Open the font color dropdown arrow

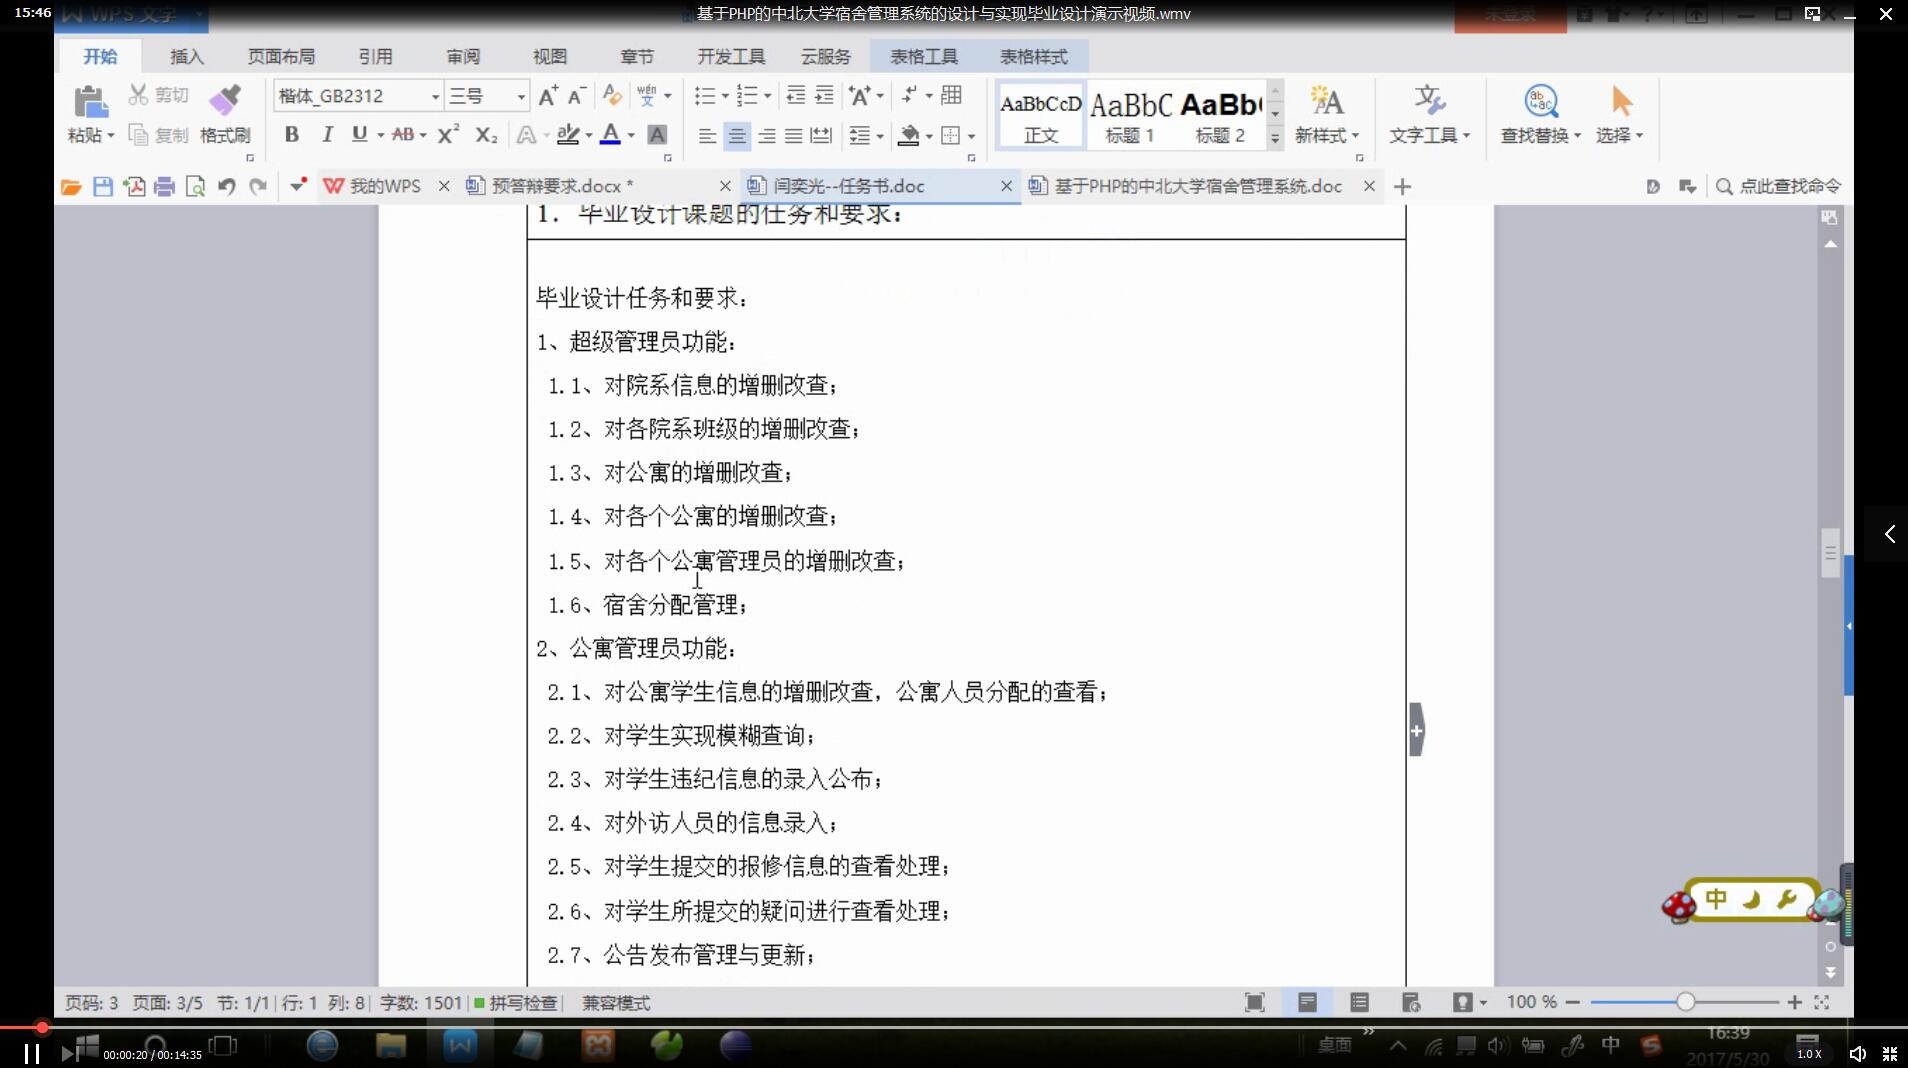(631, 135)
